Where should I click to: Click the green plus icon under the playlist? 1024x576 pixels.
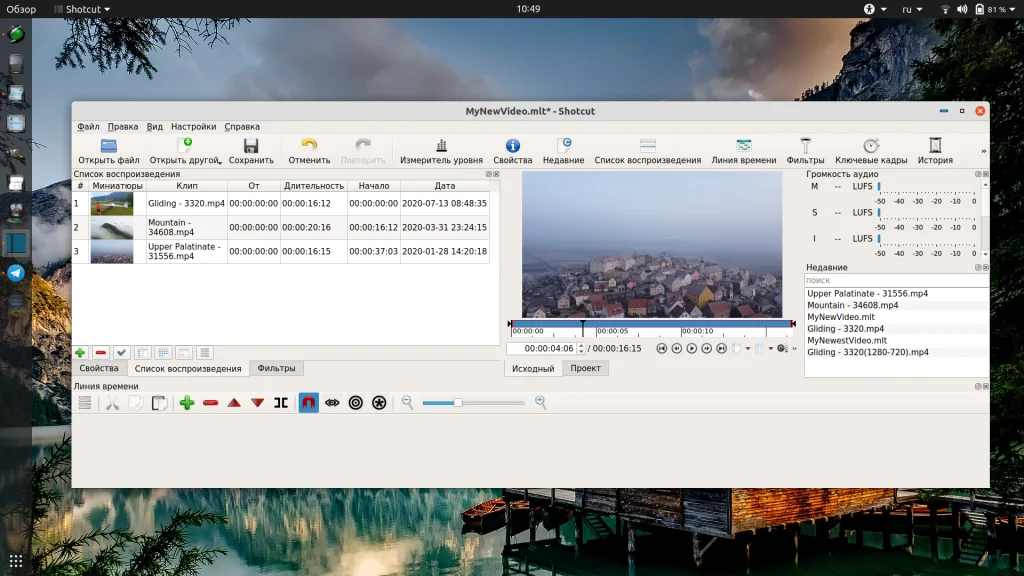pyautogui.click(x=80, y=352)
